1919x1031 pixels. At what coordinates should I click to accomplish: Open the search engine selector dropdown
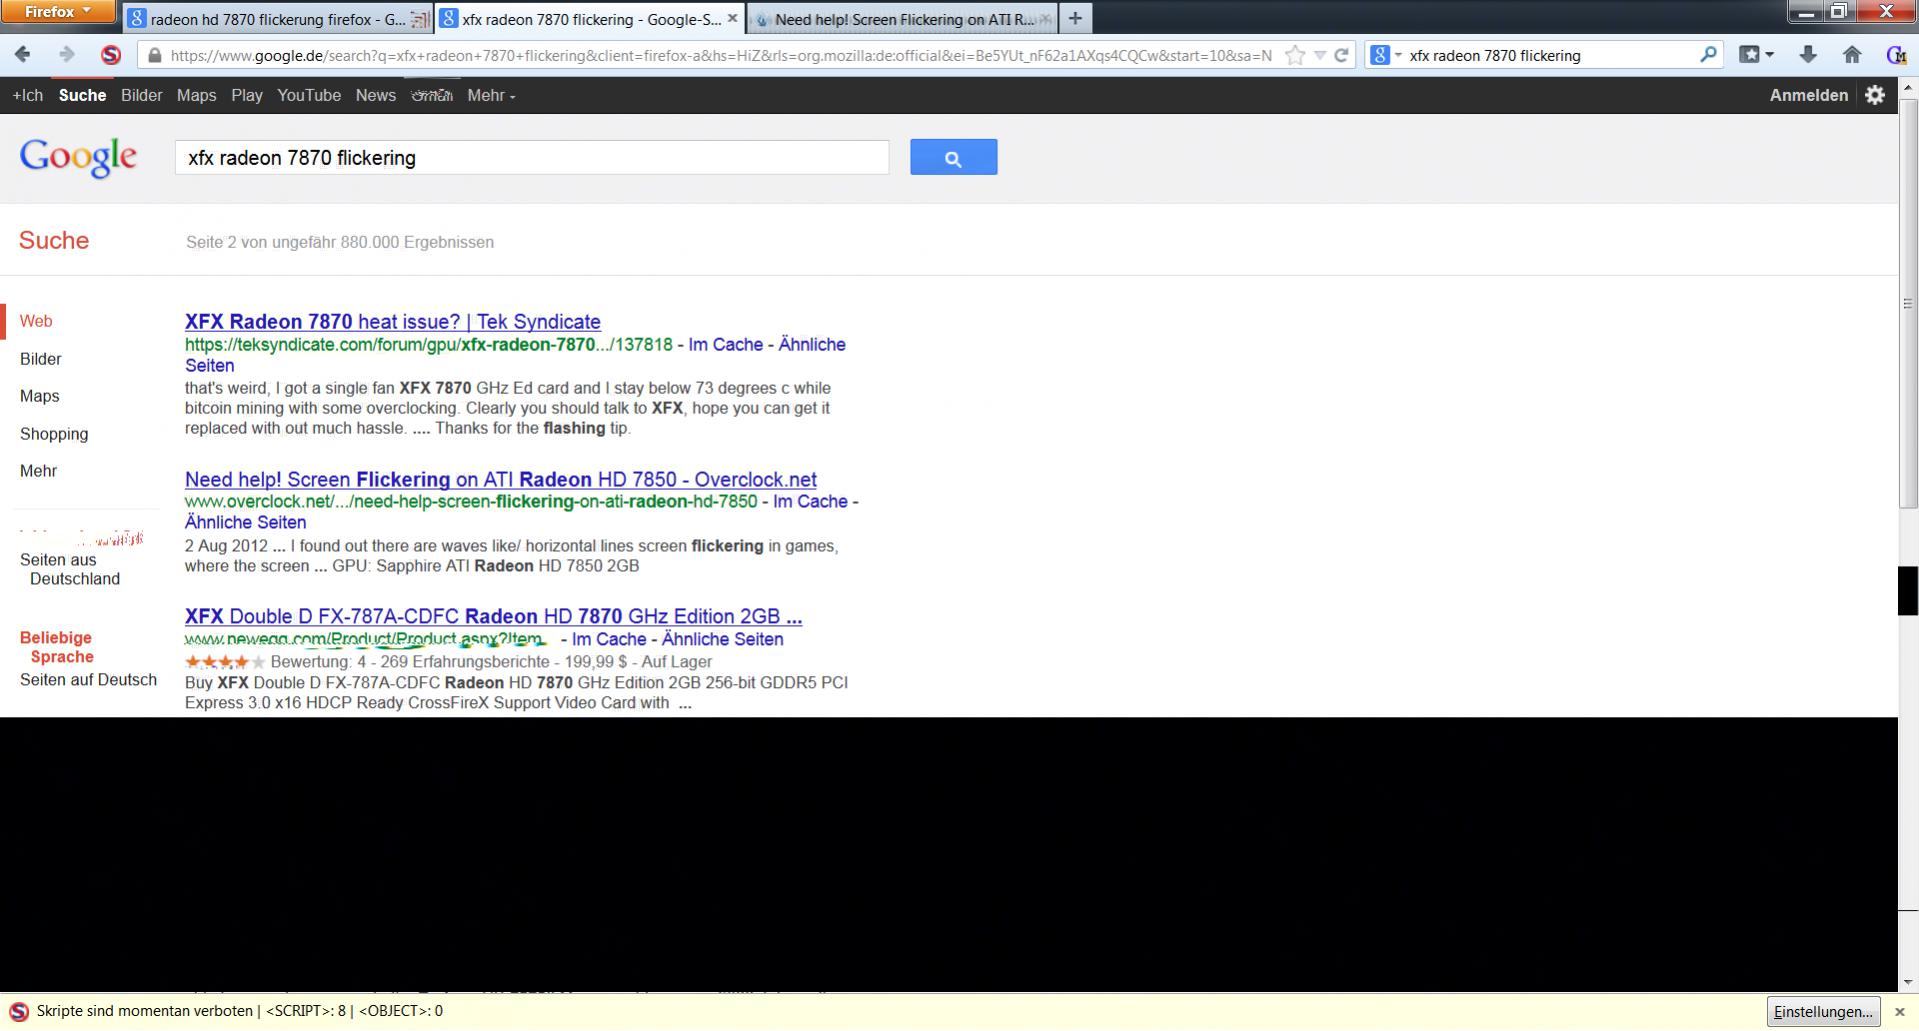coord(1384,55)
